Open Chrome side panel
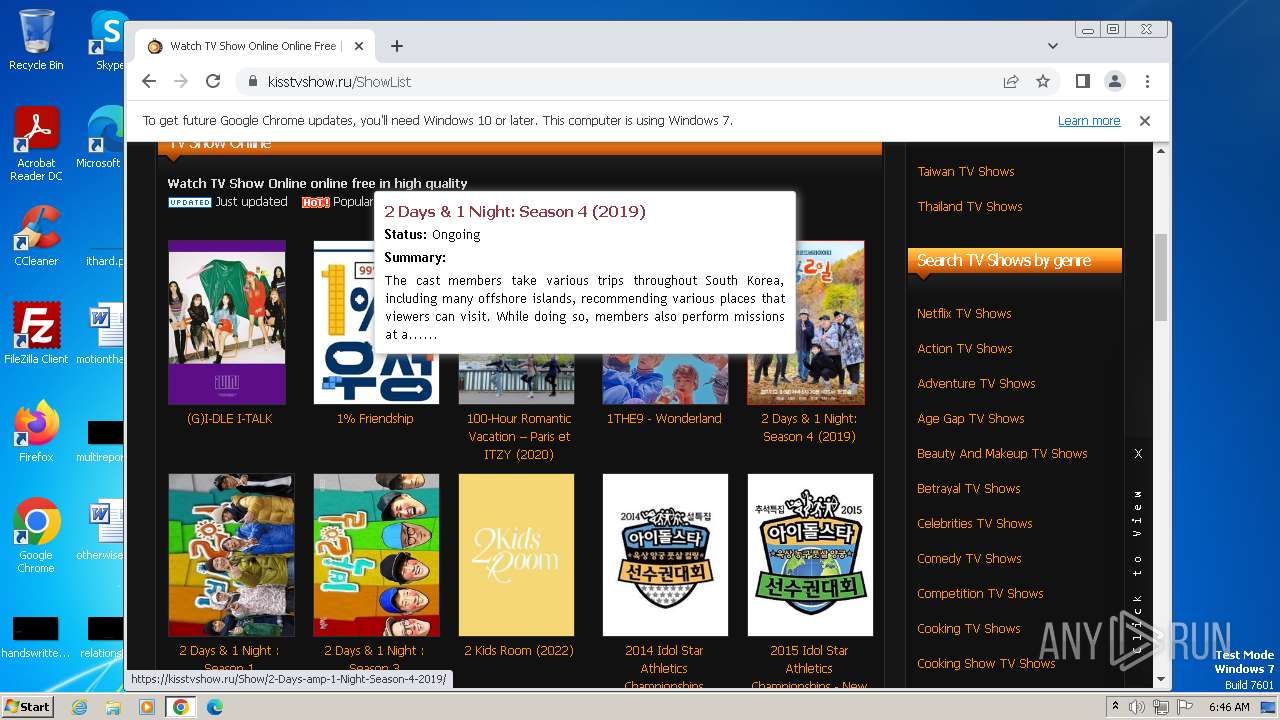 1083,82
